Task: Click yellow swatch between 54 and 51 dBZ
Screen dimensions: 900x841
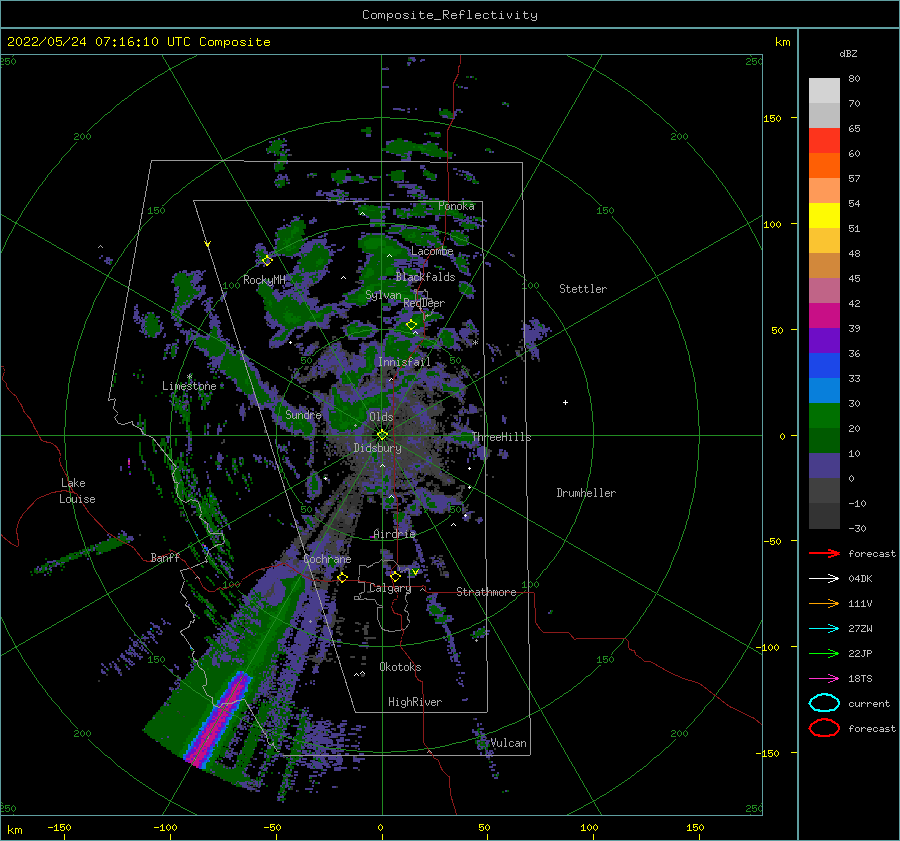Action: (x=824, y=215)
